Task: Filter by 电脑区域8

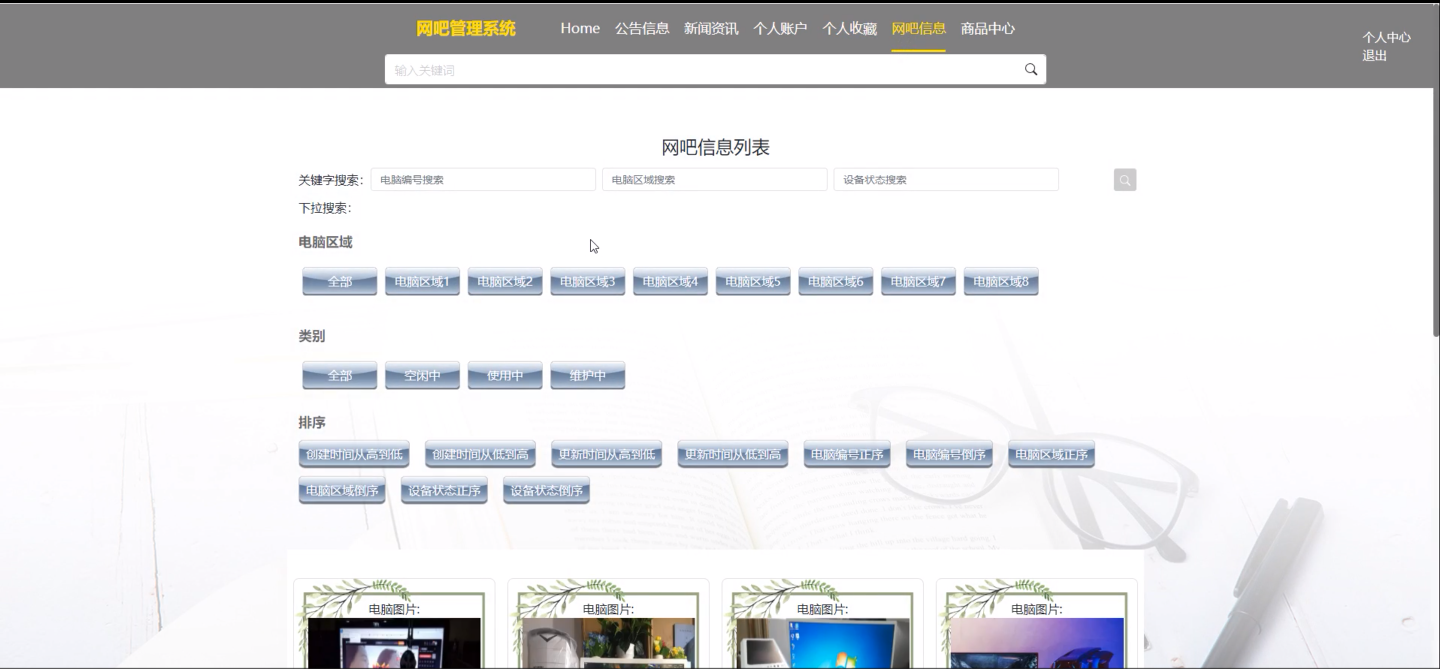Action: click(x=1001, y=282)
